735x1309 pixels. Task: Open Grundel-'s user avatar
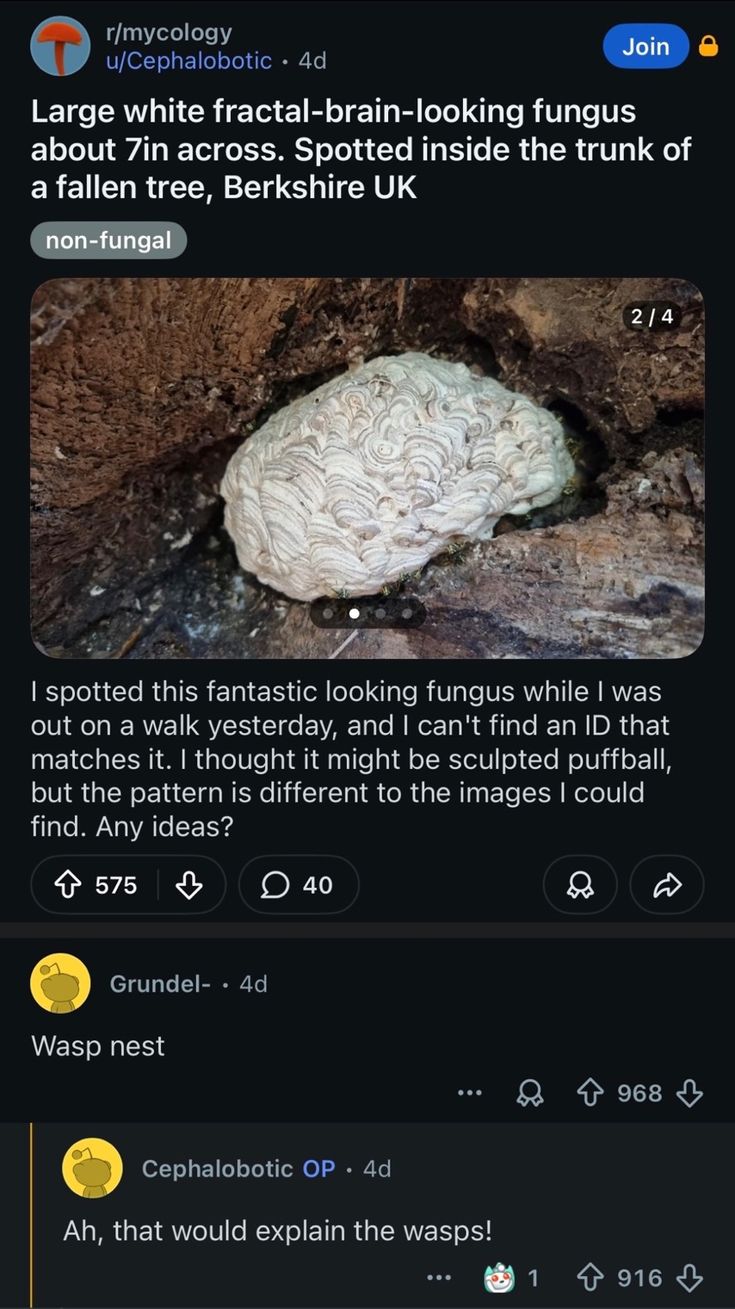pos(61,984)
